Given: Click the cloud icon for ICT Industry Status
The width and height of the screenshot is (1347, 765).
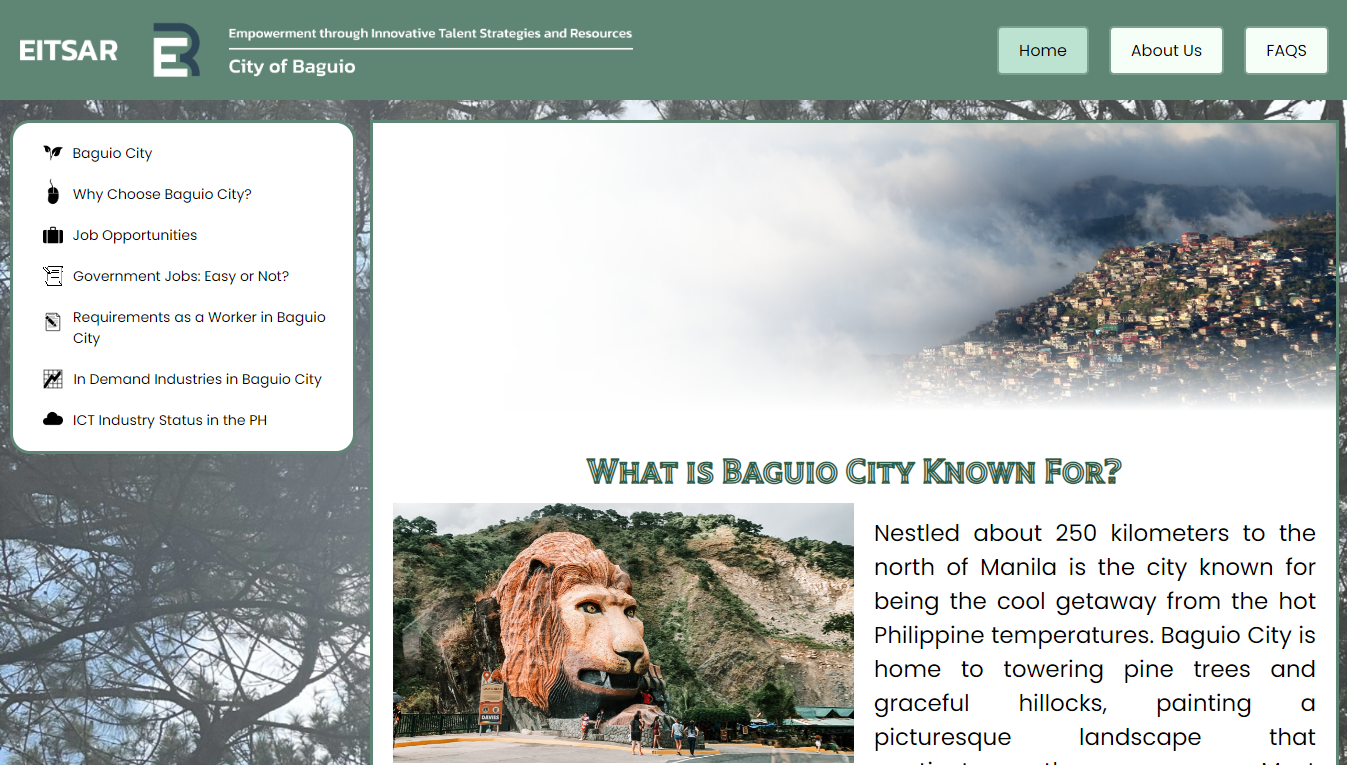Looking at the screenshot, I should point(53,420).
